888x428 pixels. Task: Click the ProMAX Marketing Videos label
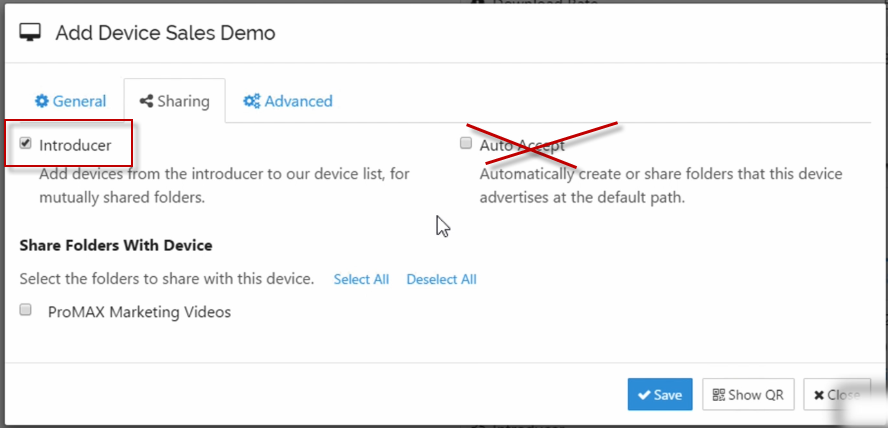click(139, 312)
